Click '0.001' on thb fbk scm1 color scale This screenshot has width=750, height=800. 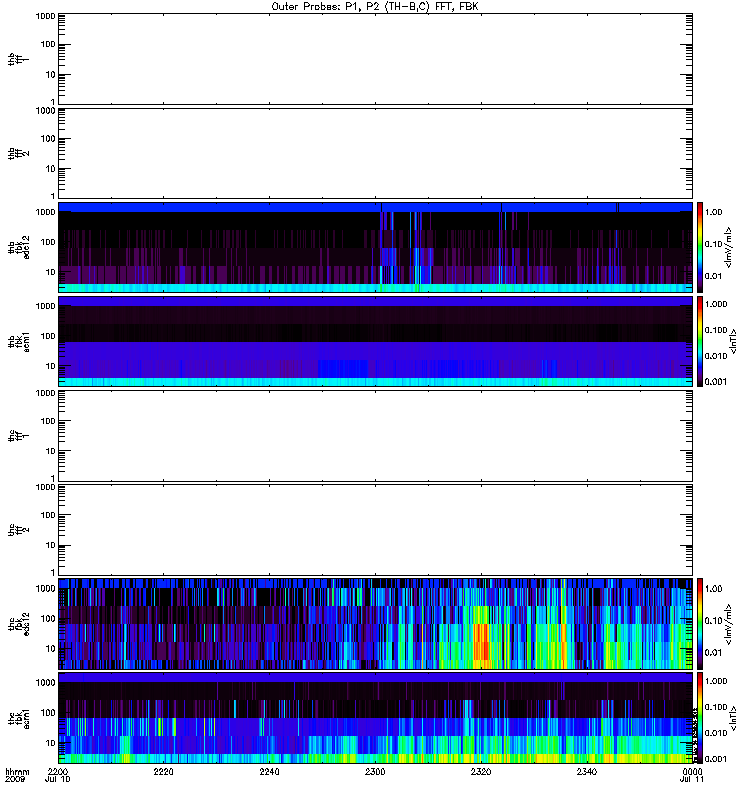(716, 382)
